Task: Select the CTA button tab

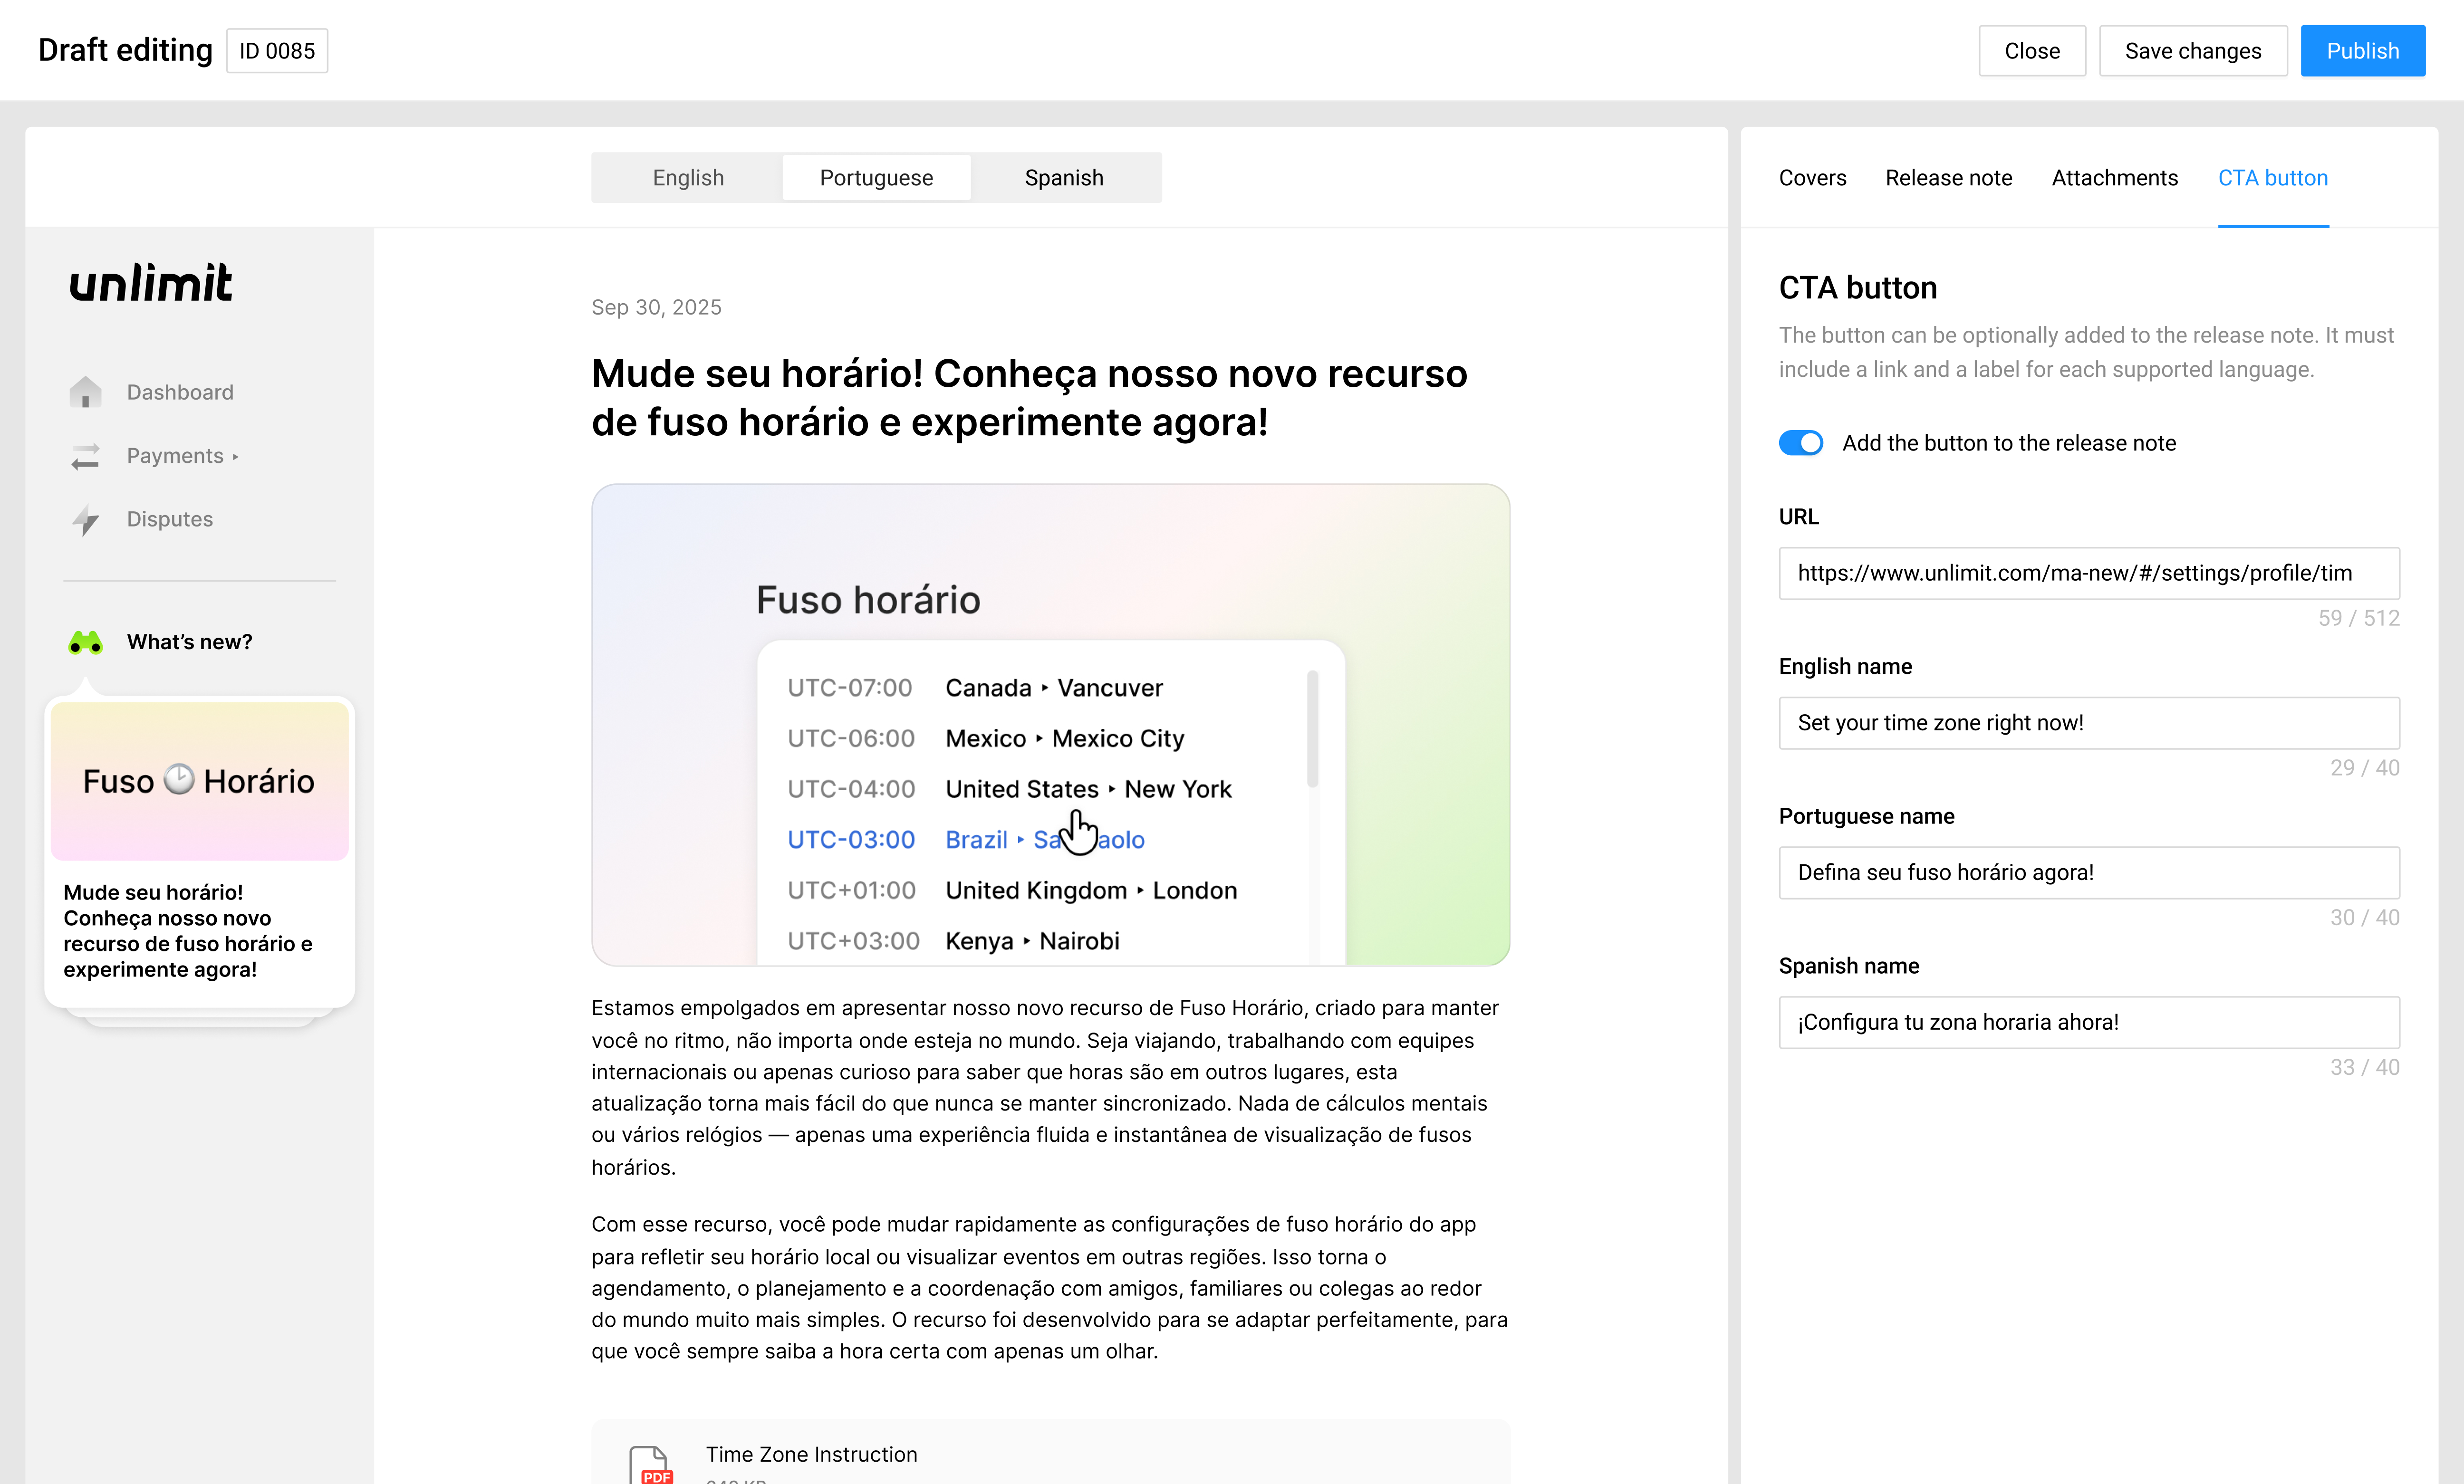Action: coord(2273,178)
